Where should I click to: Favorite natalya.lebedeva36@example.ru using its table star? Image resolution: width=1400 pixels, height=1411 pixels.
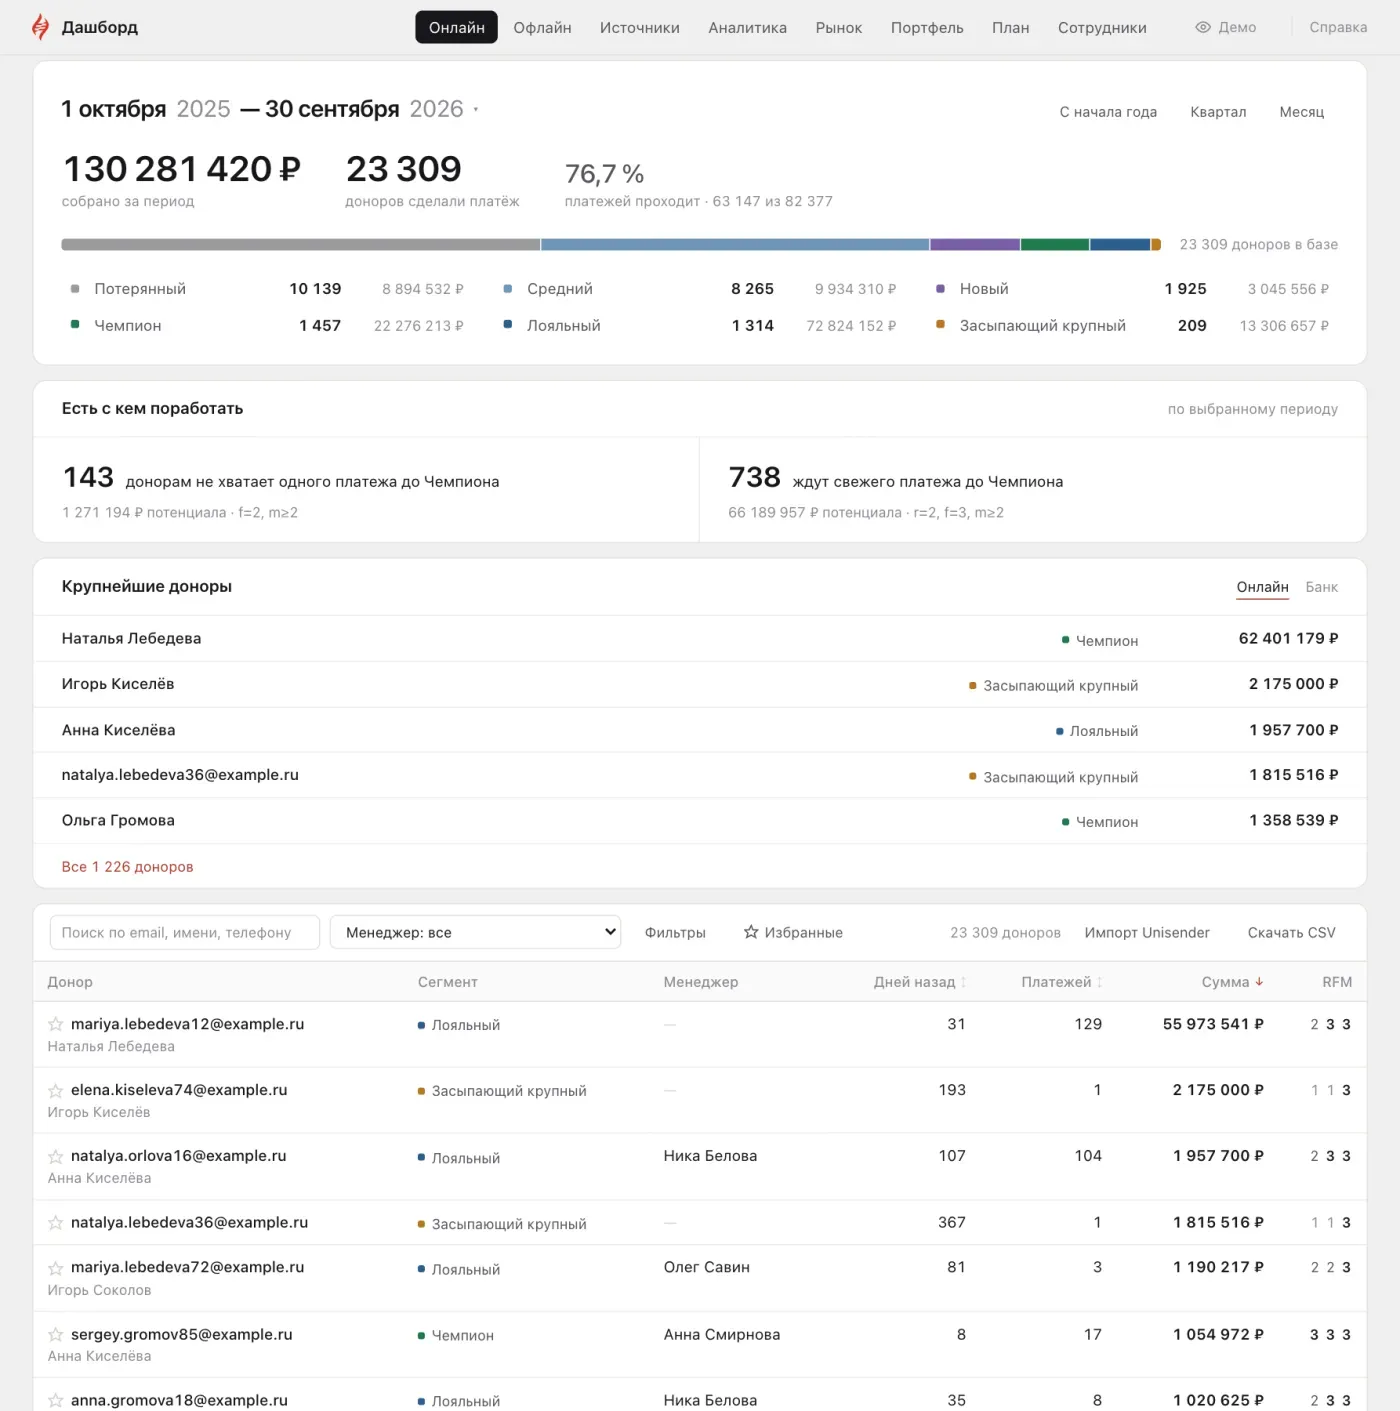(x=56, y=1223)
